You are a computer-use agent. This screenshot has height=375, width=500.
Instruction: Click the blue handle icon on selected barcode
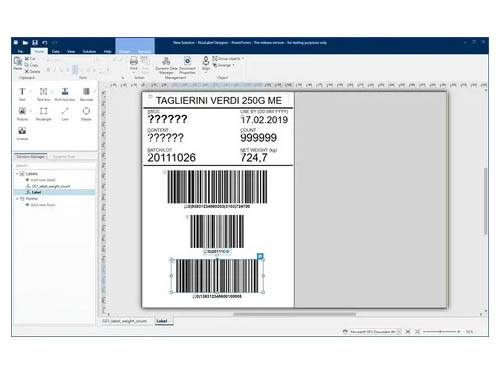(x=260, y=256)
